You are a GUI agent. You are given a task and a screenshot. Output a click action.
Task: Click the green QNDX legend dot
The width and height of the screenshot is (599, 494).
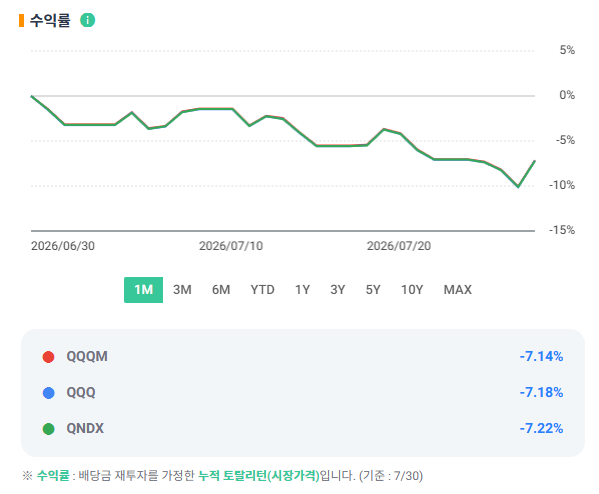tap(49, 429)
